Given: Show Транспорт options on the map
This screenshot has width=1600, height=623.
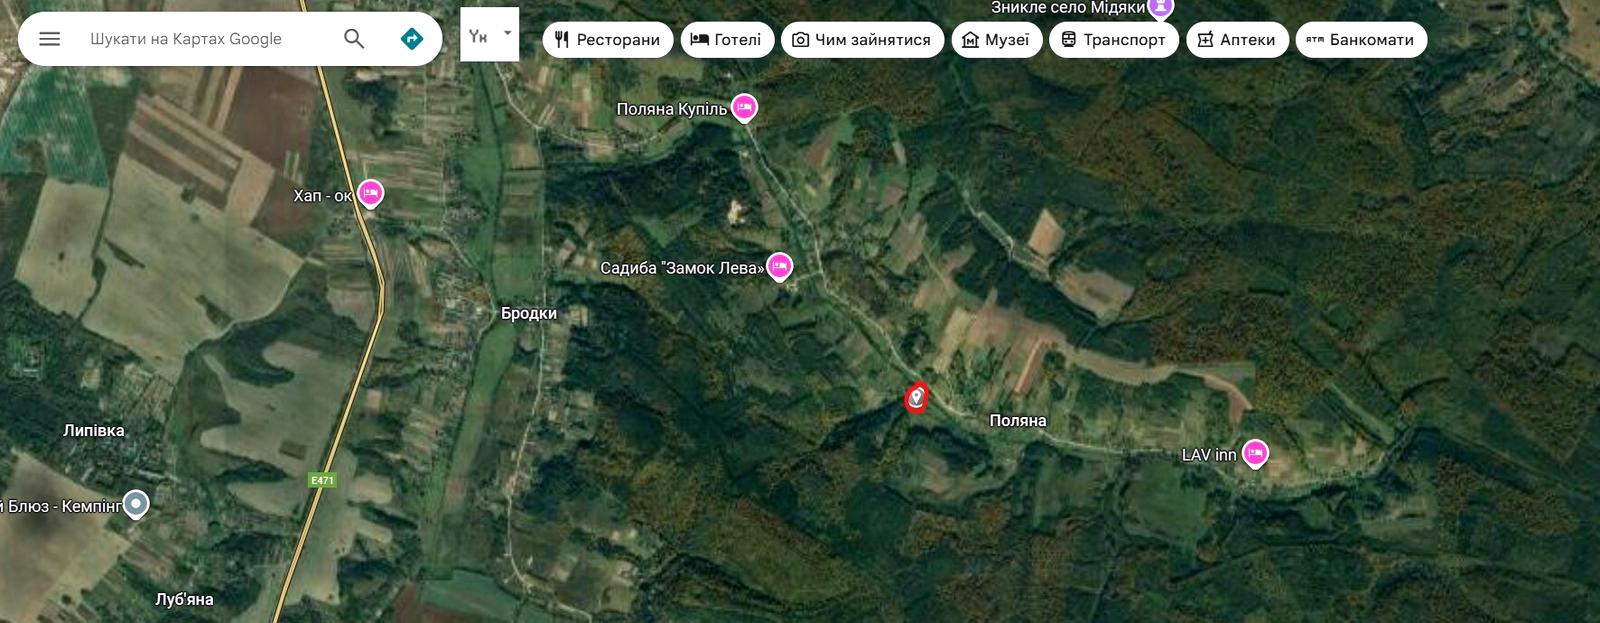Looking at the screenshot, I should 1114,40.
